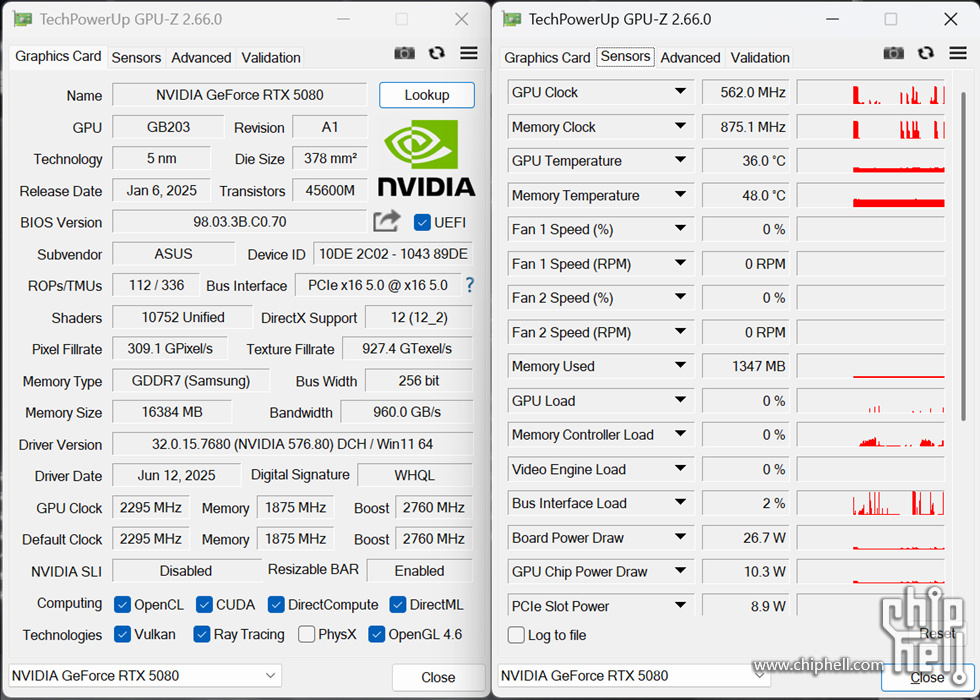Open the GPU Load sensor dropdown arrow
The height and width of the screenshot is (700, 980).
click(681, 401)
